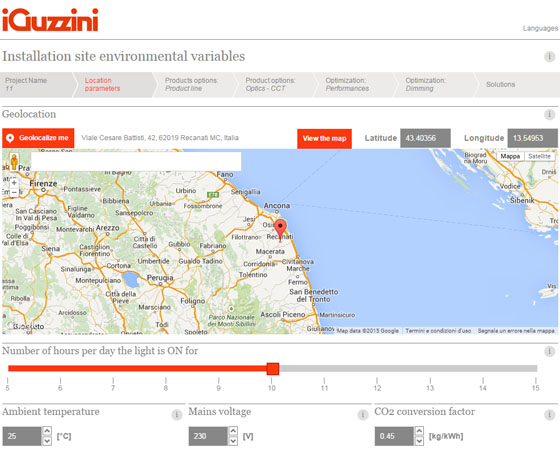
Task: Zoom in on the map
Action: (14, 183)
